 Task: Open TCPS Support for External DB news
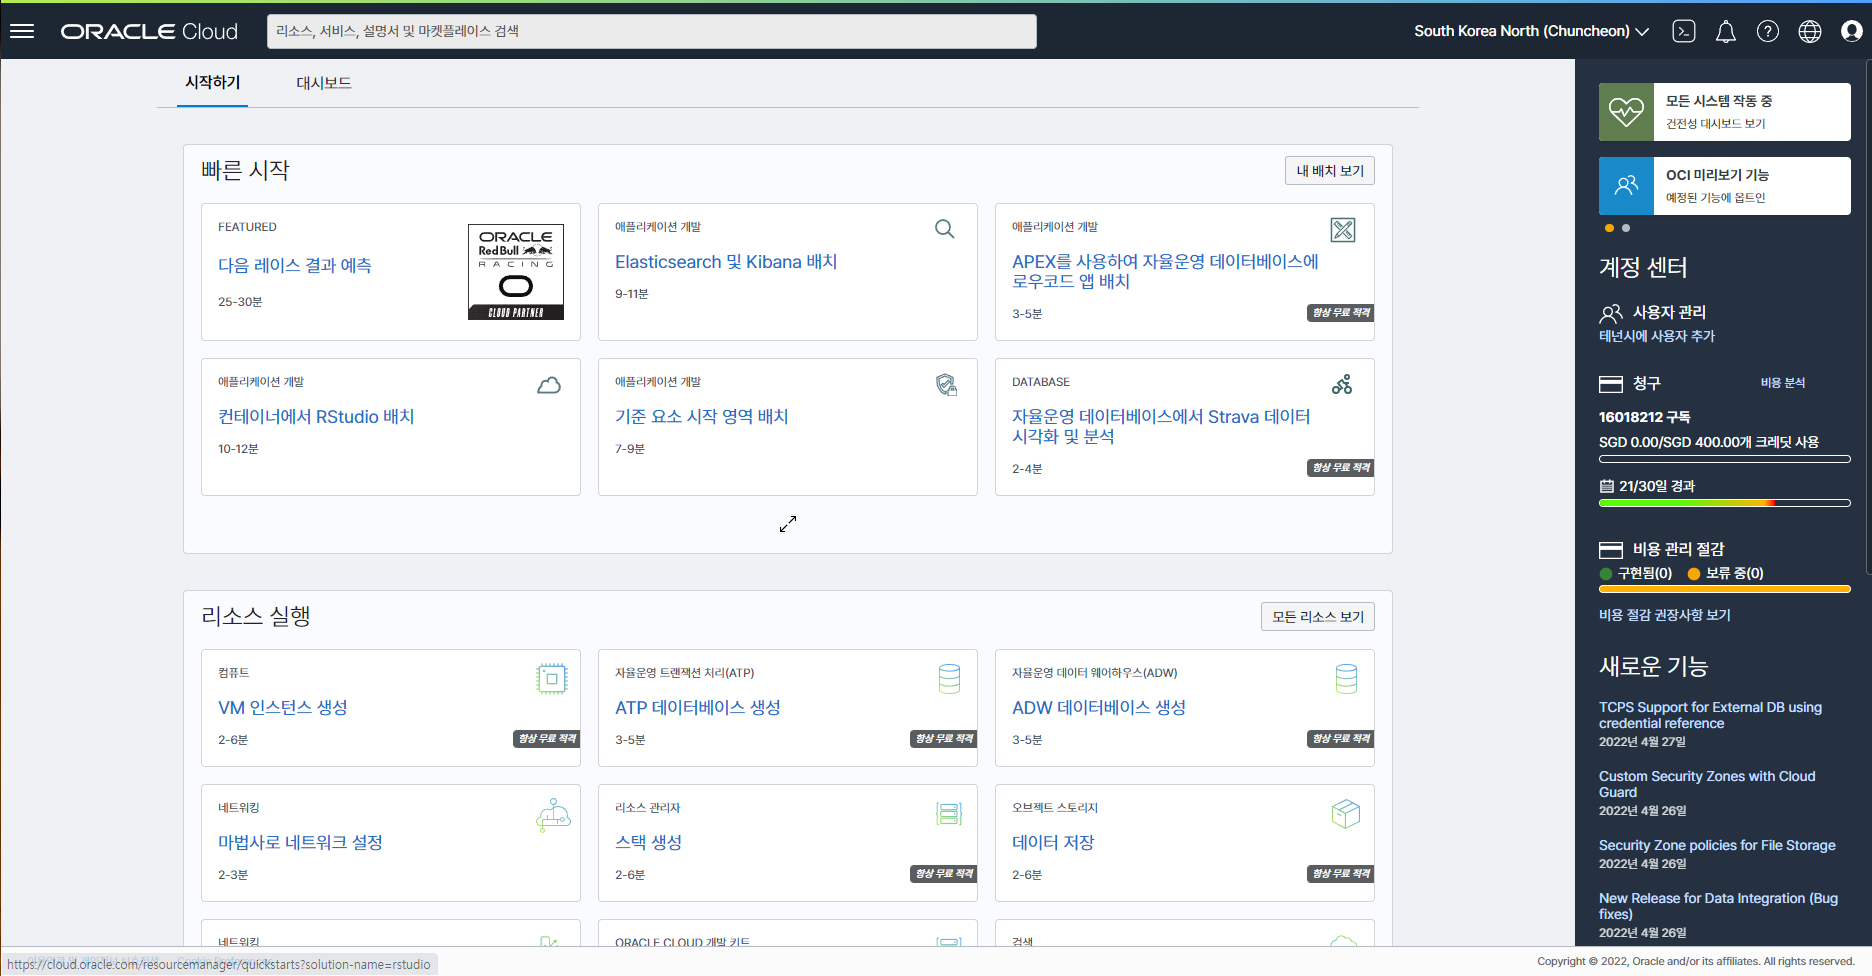[x=1710, y=715]
